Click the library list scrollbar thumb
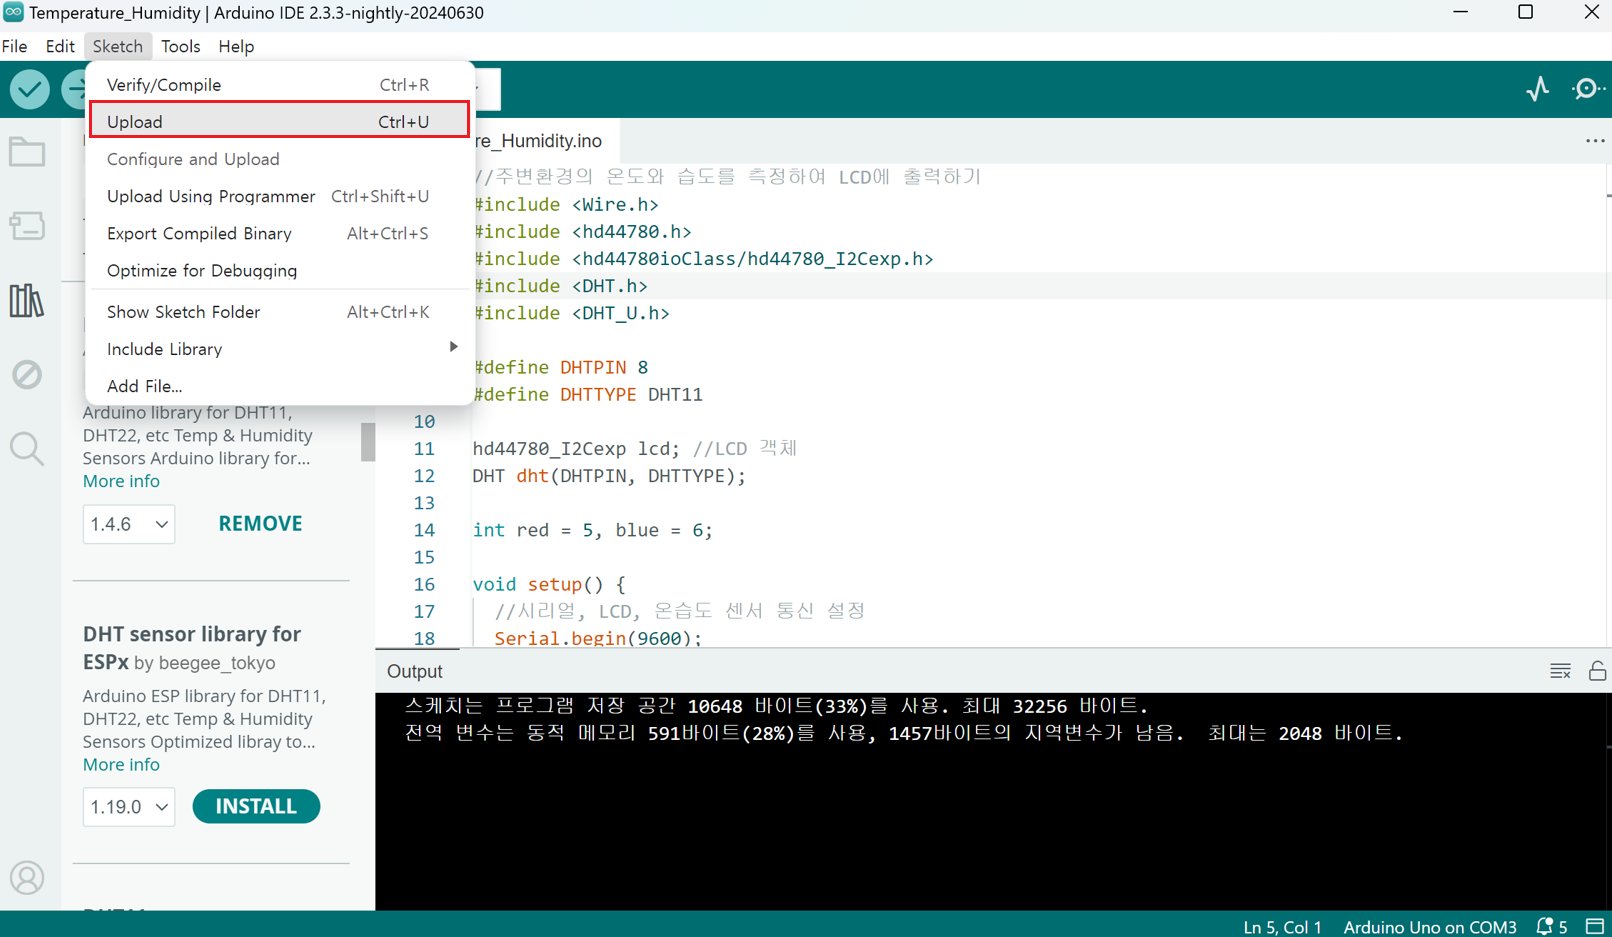Screen dimensions: 1612x937 368,442
